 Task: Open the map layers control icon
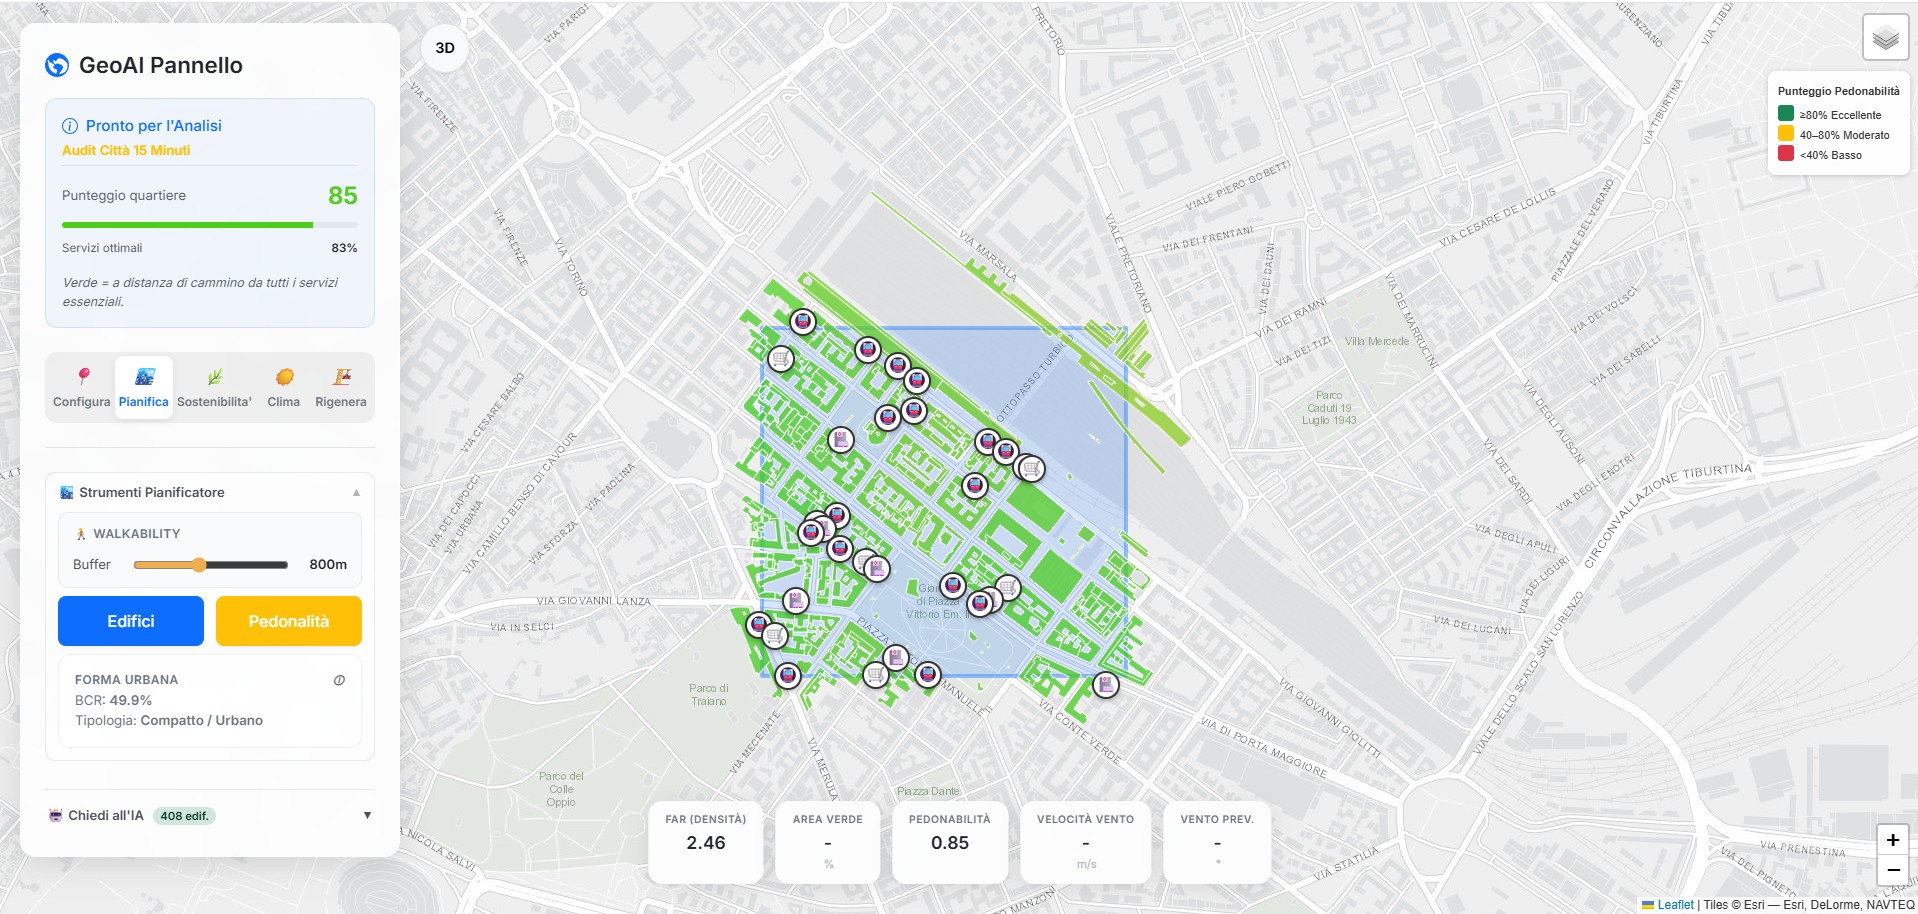pos(1885,38)
